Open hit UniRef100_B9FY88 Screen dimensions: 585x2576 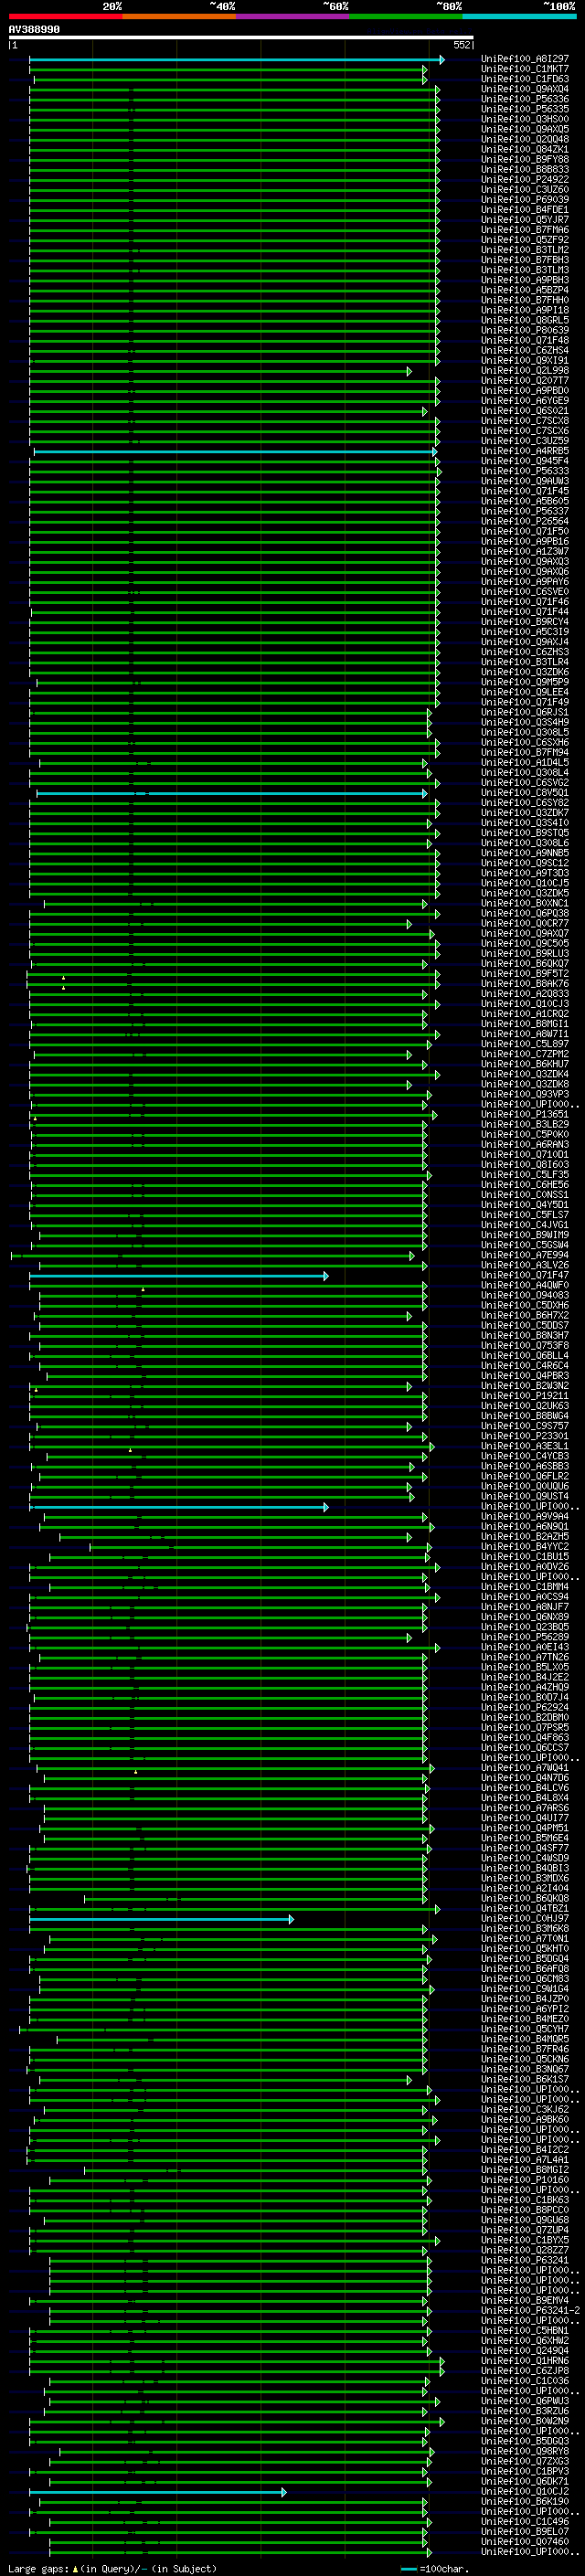[525, 159]
